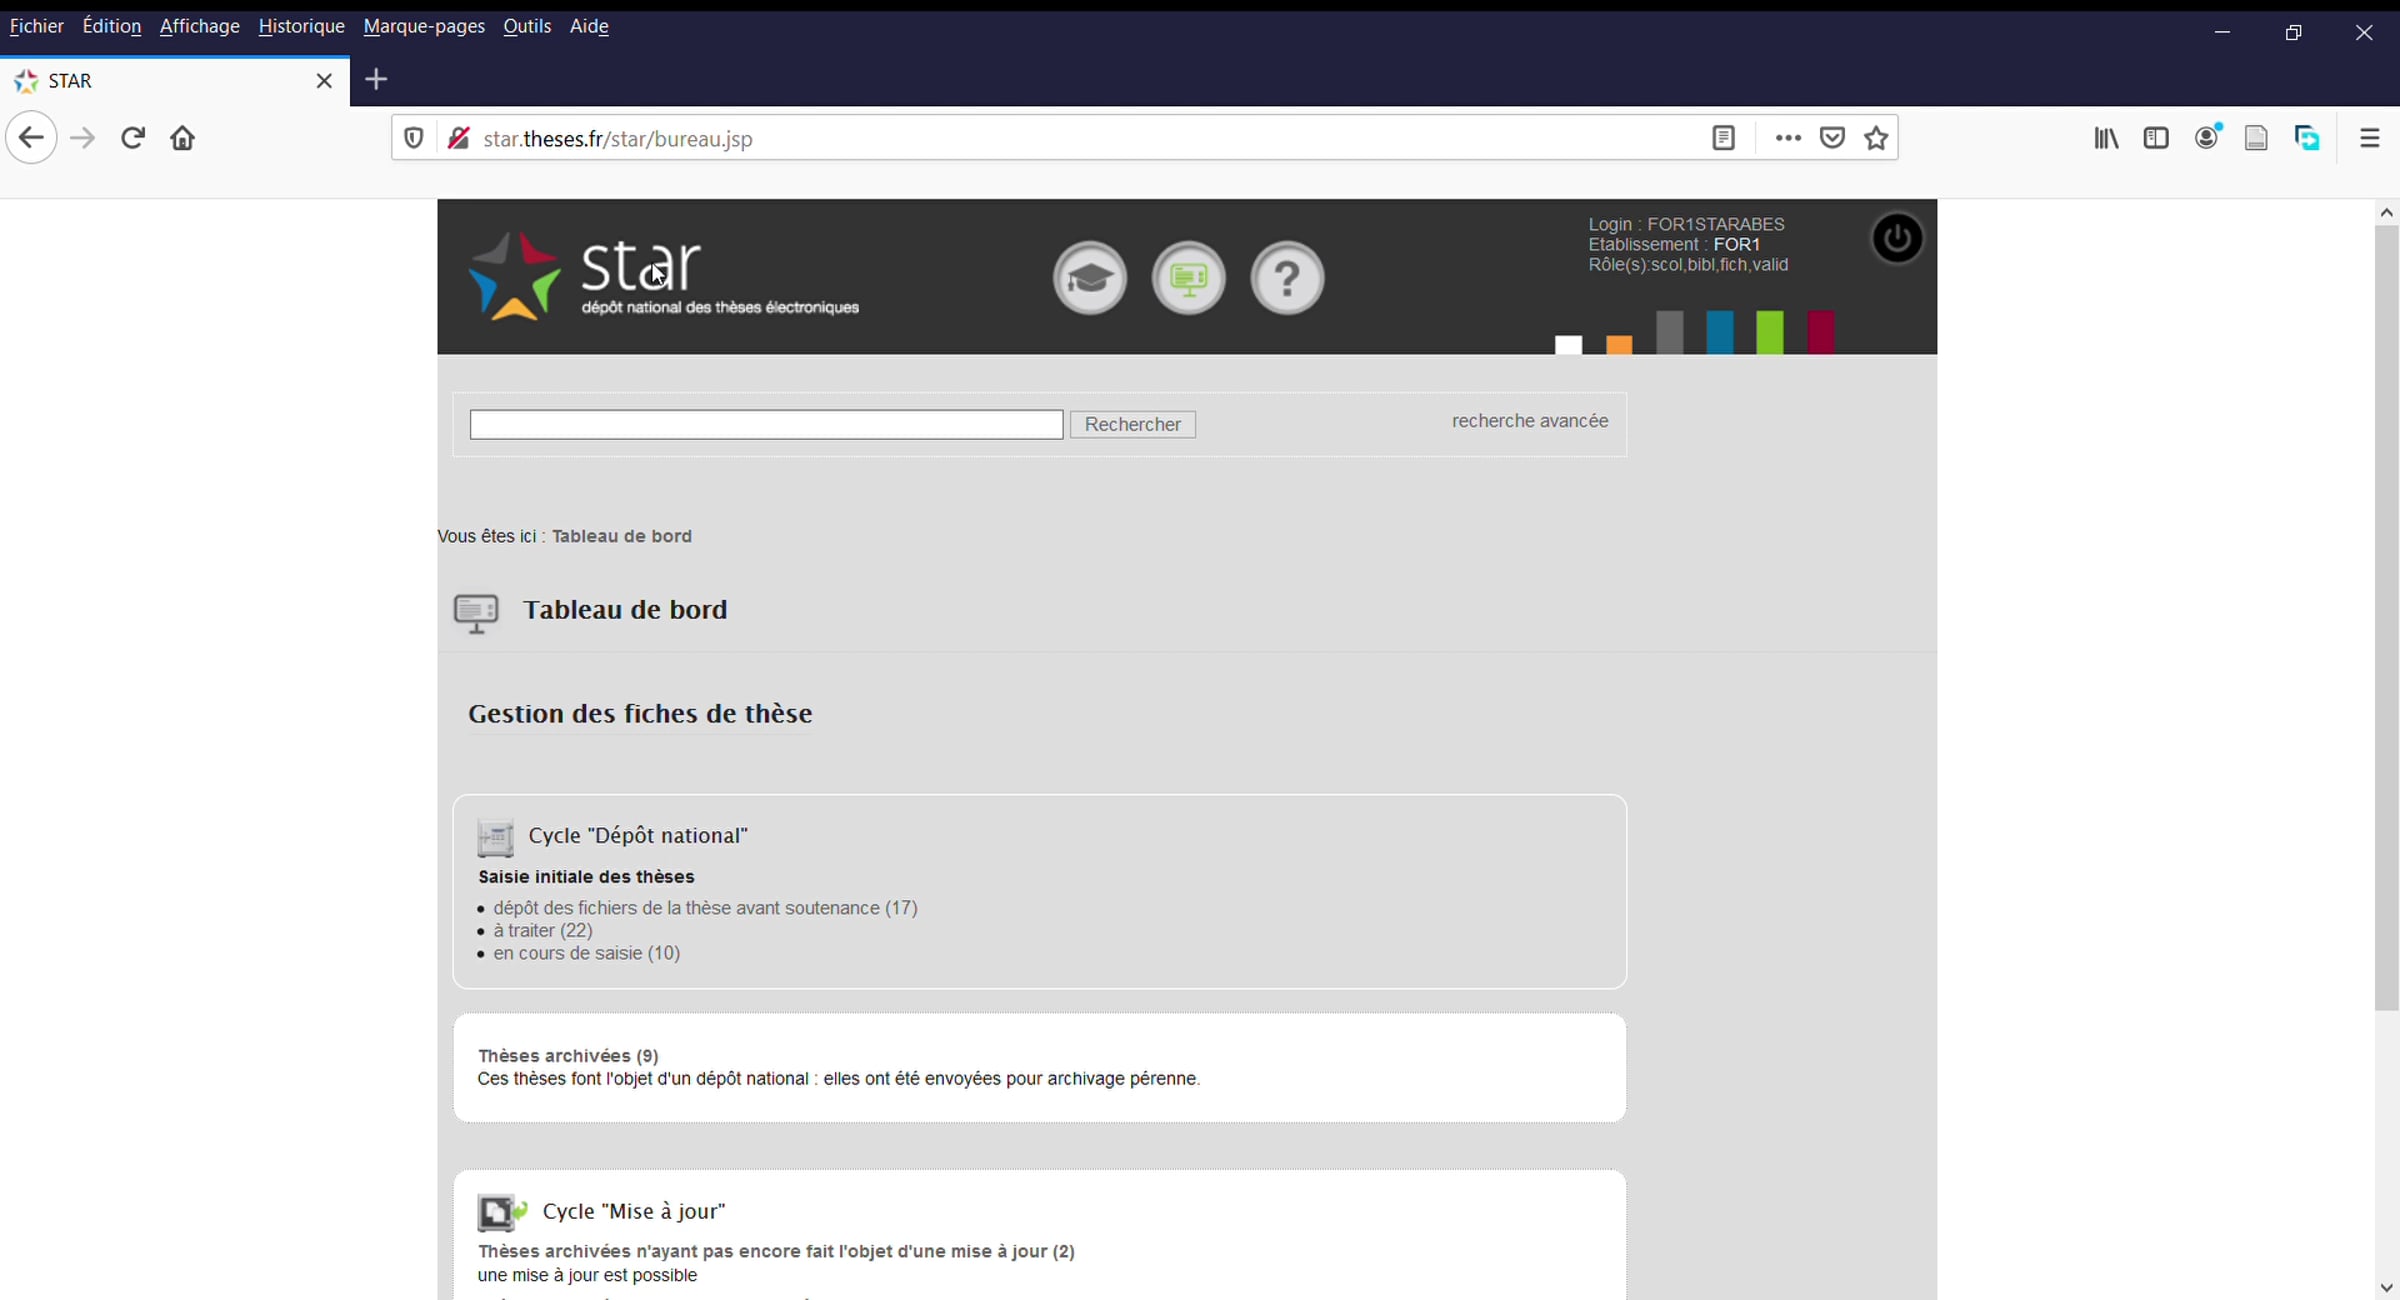
Task: Click into the thesis search text field
Action: click(x=766, y=424)
